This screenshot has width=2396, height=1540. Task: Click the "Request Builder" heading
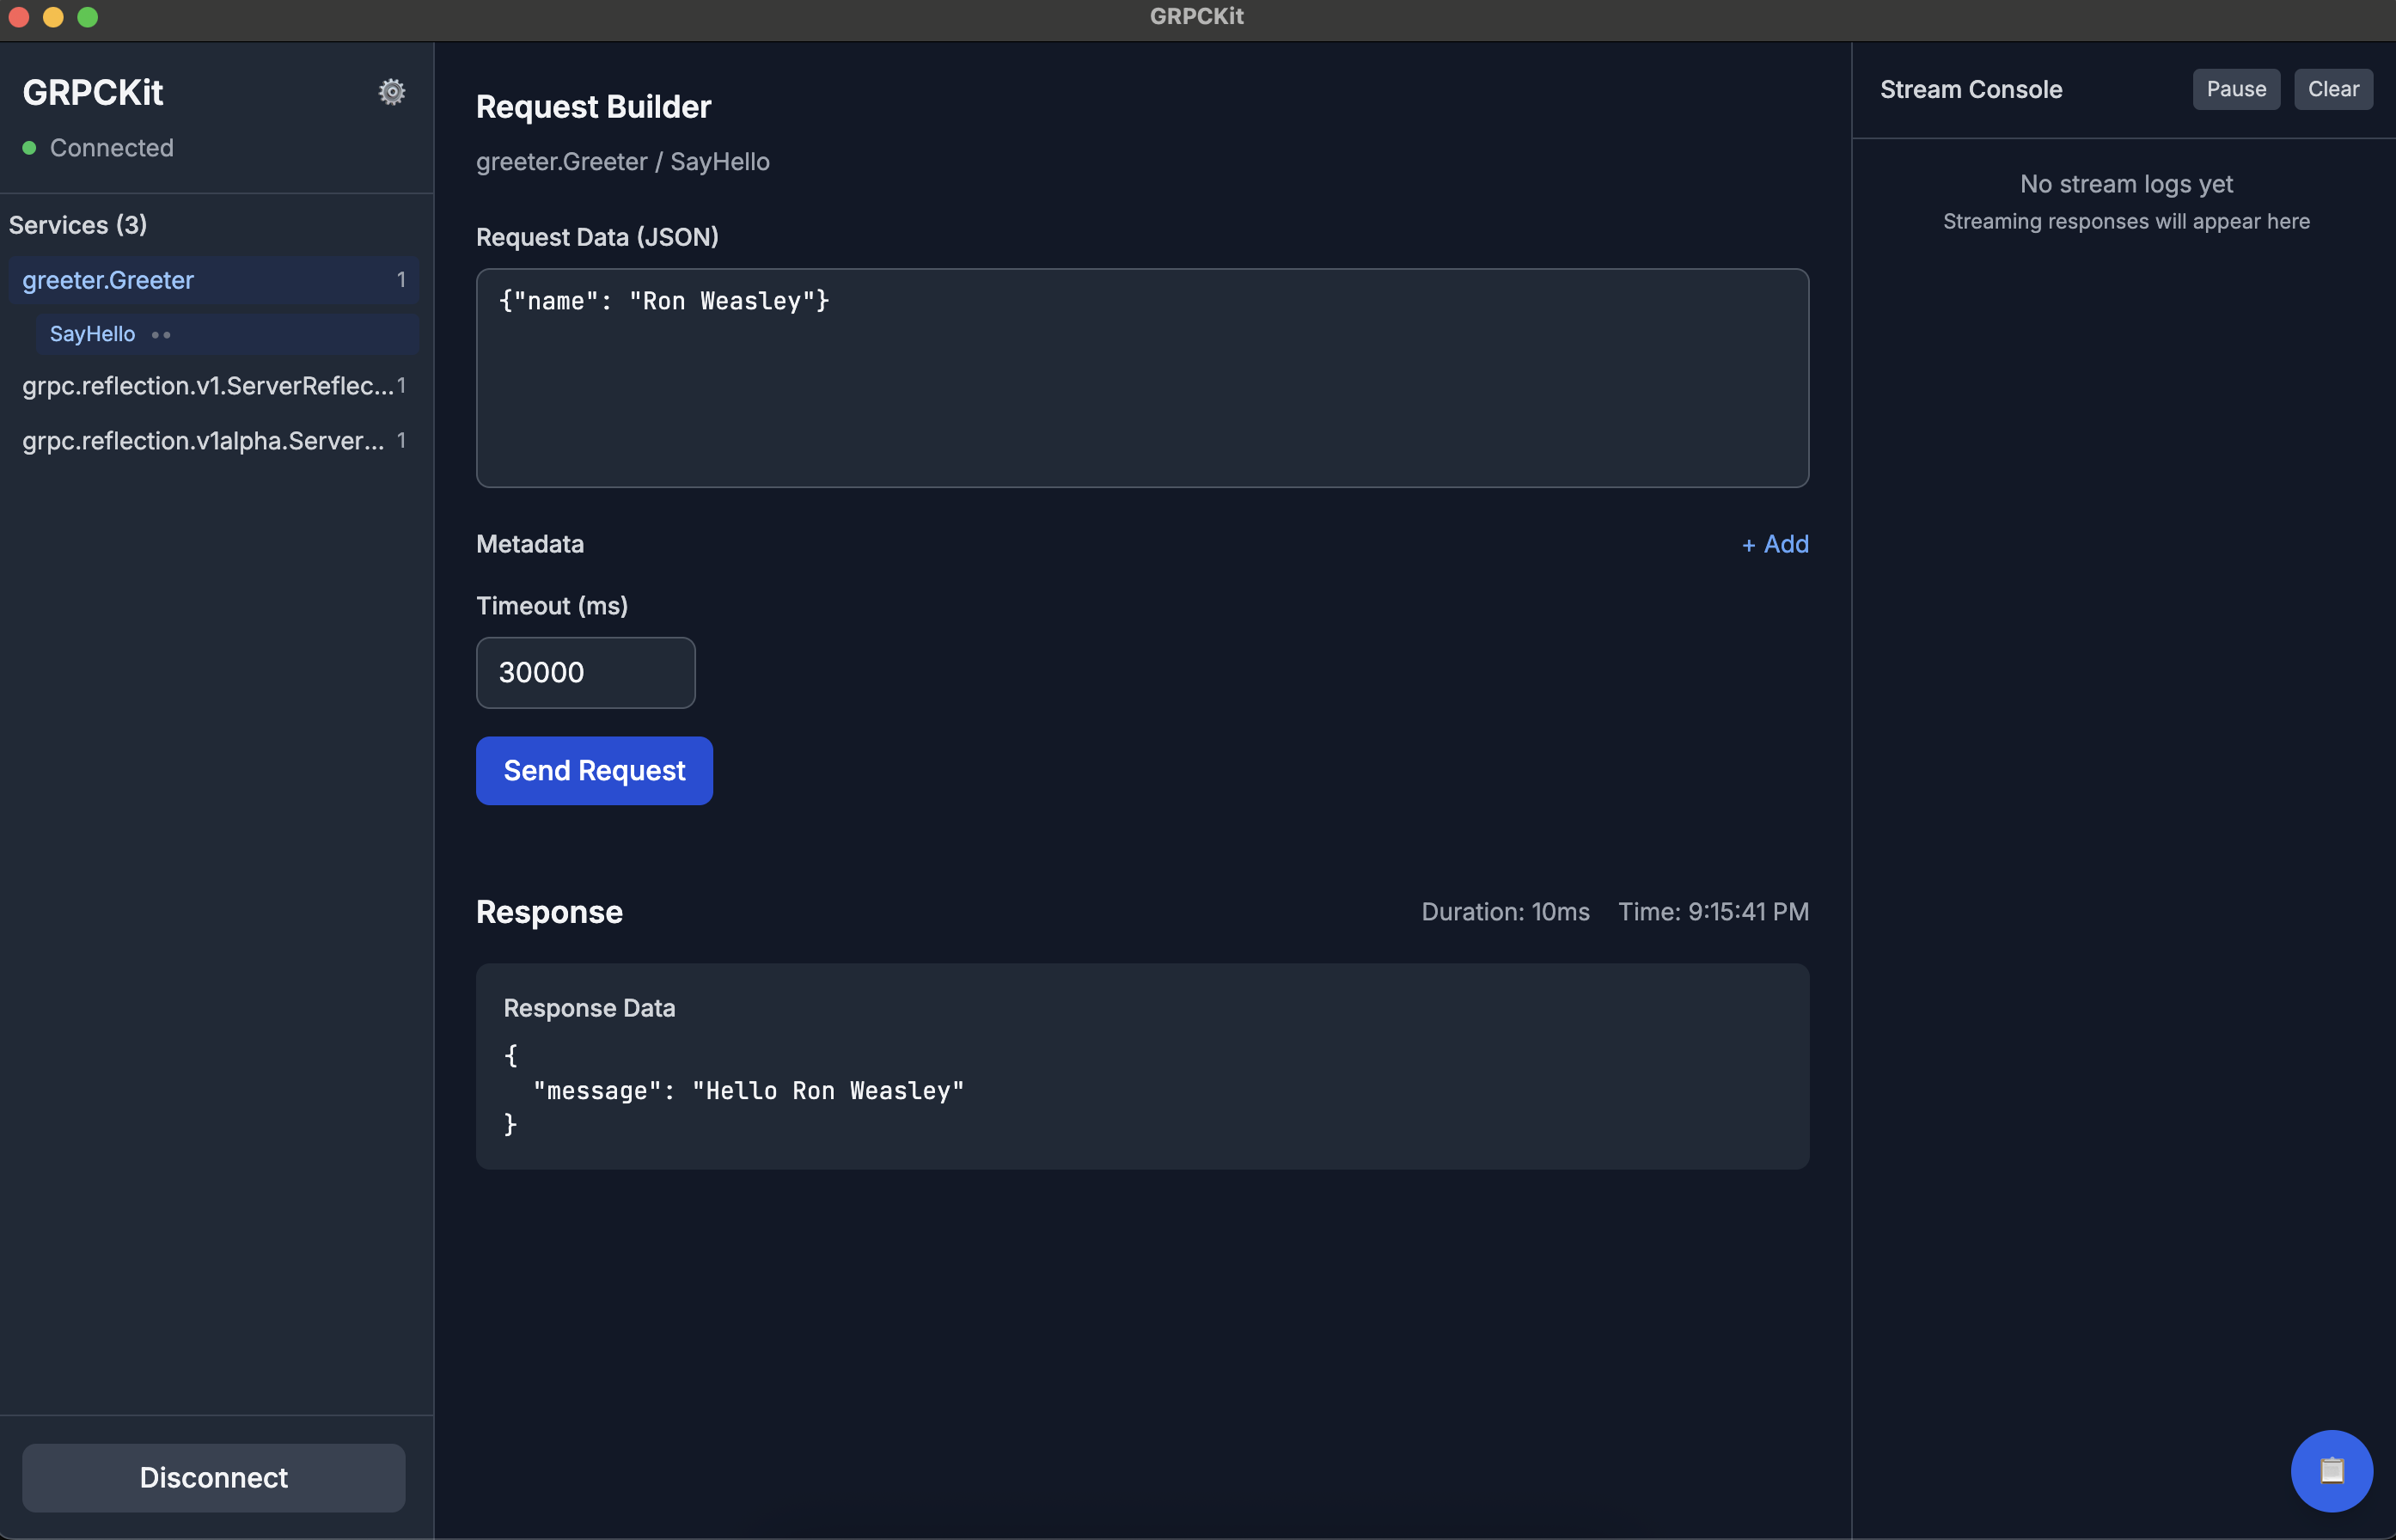pyautogui.click(x=593, y=107)
